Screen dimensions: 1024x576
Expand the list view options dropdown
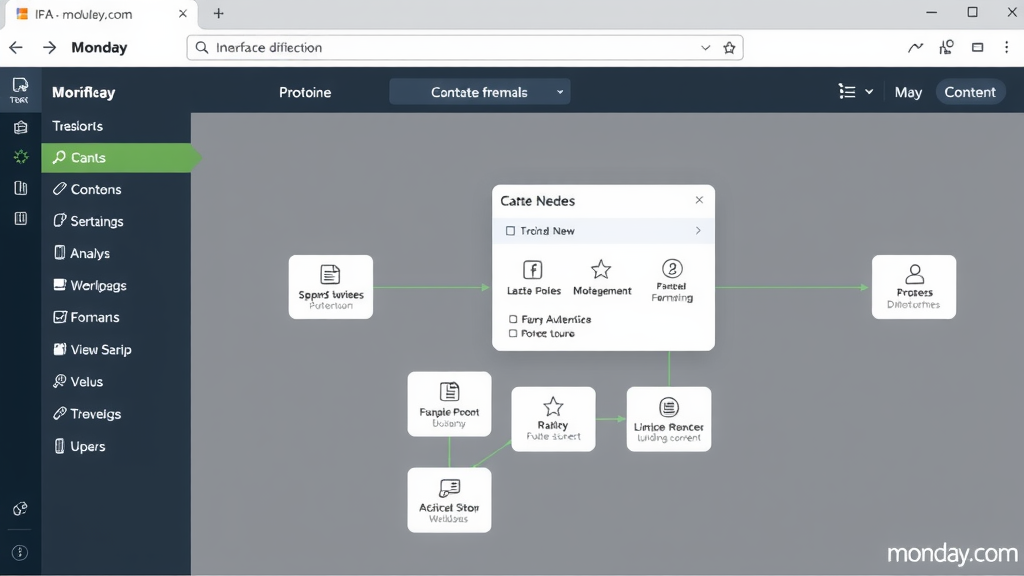coord(855,92)
